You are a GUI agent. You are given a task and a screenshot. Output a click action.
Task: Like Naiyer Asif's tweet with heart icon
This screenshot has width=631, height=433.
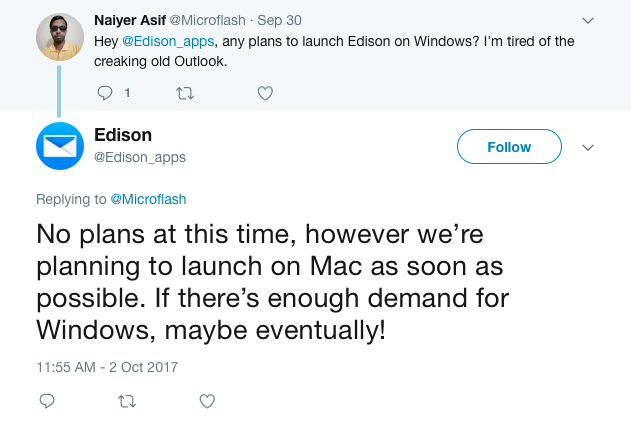click(265, 93)
